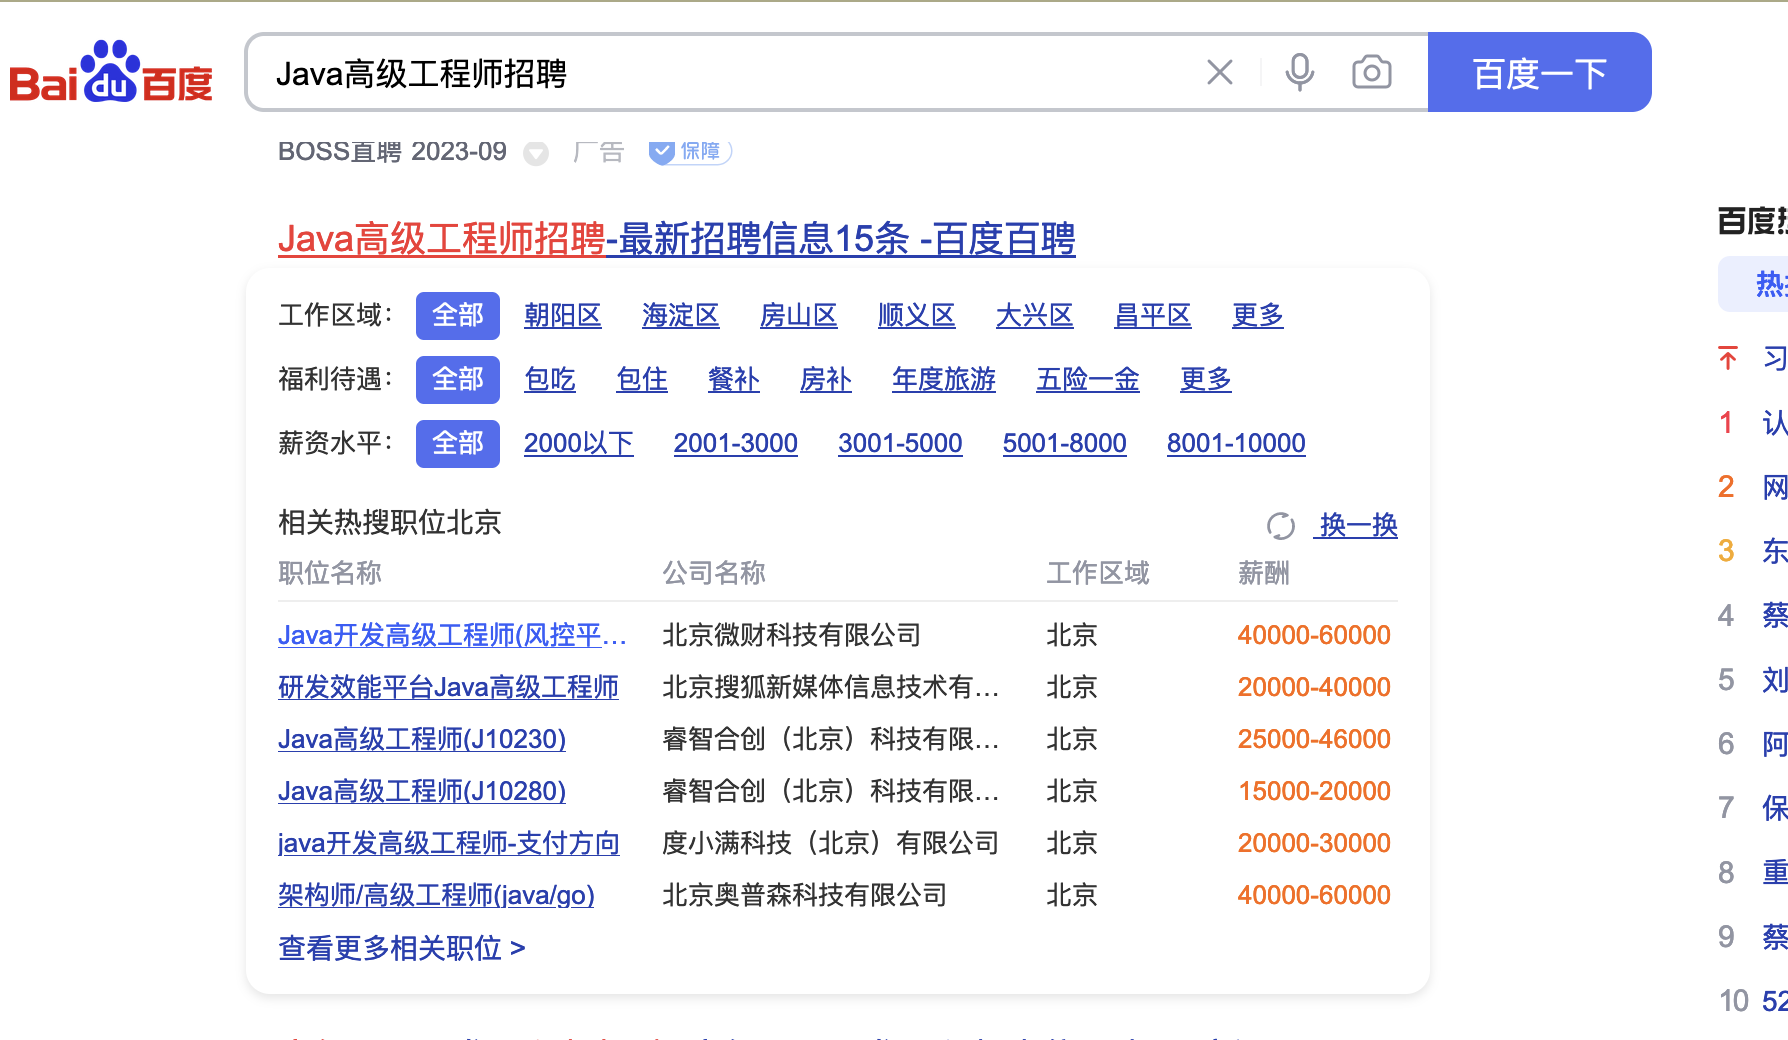Filter jobs by 海淀区
Image resolution: width=1788 pixels, height=1040 pixels.
click(680, 315)
